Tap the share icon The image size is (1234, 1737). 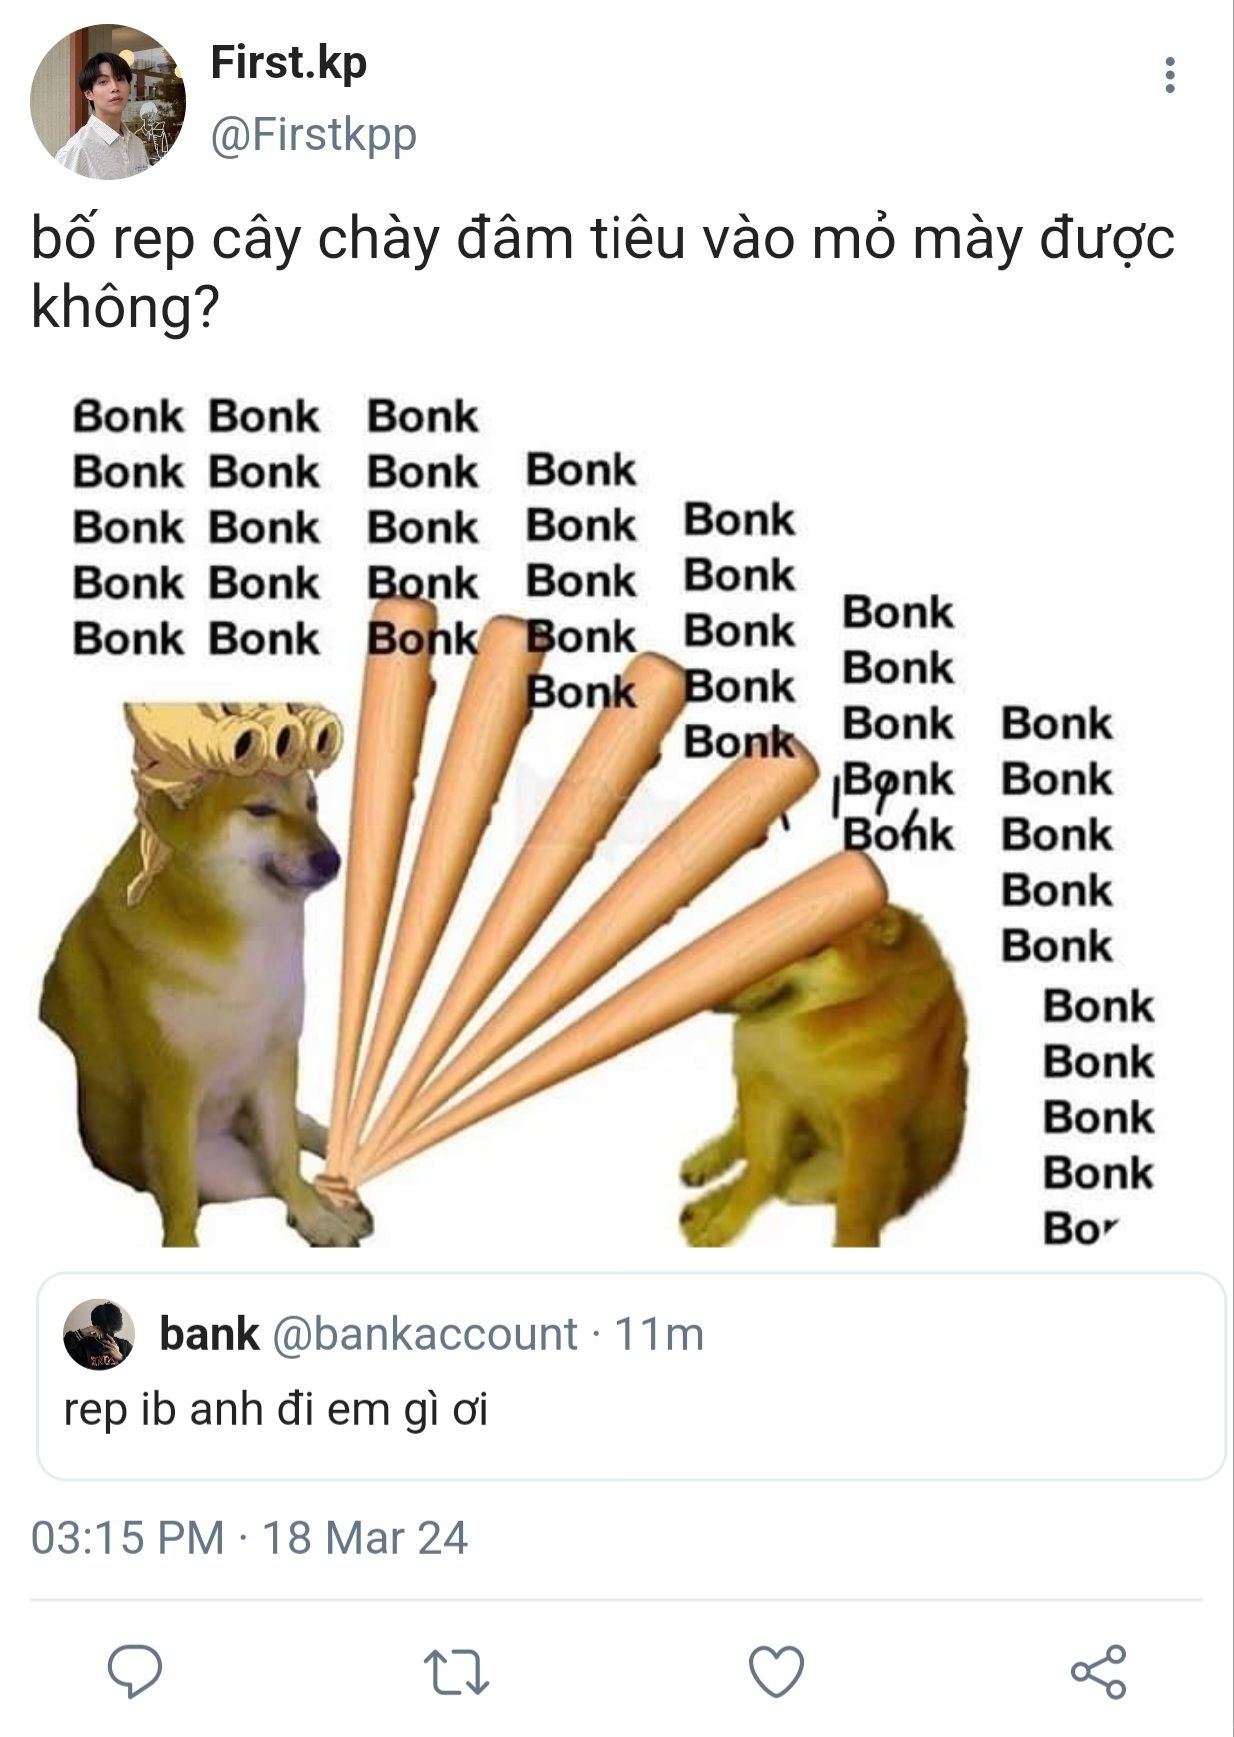coord(1098,1672)
